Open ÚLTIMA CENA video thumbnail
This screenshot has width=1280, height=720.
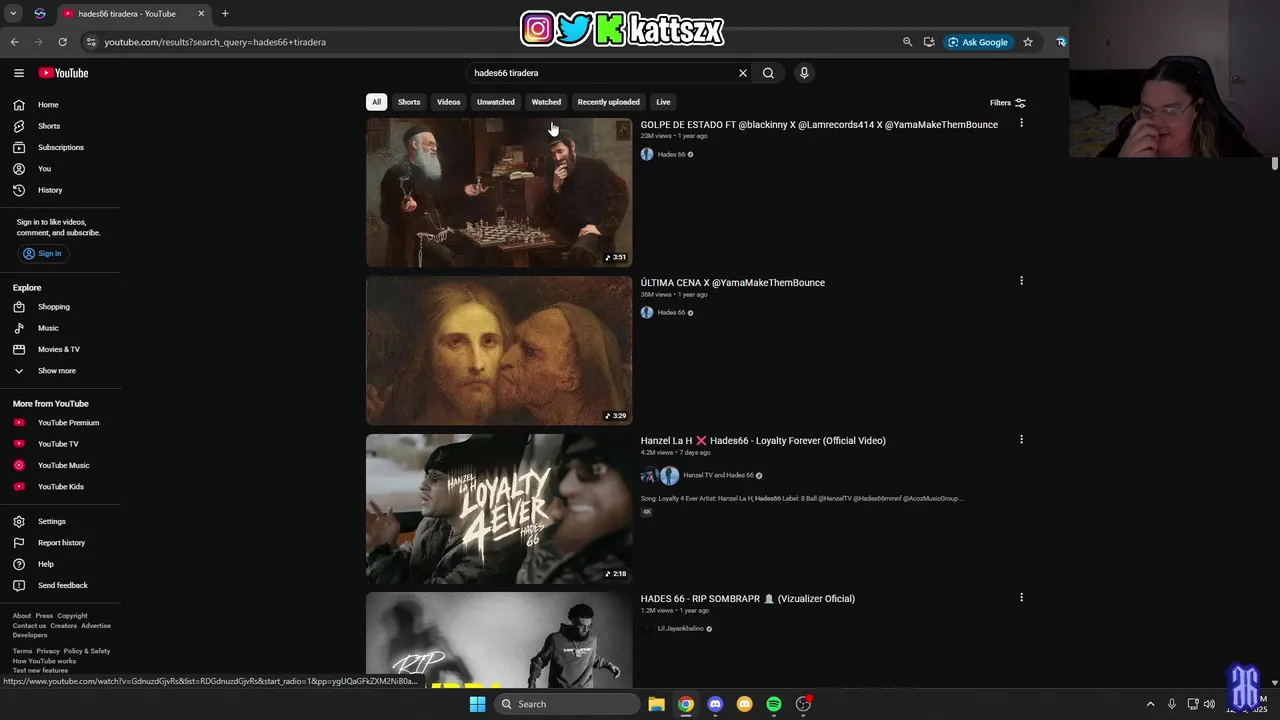499,351
